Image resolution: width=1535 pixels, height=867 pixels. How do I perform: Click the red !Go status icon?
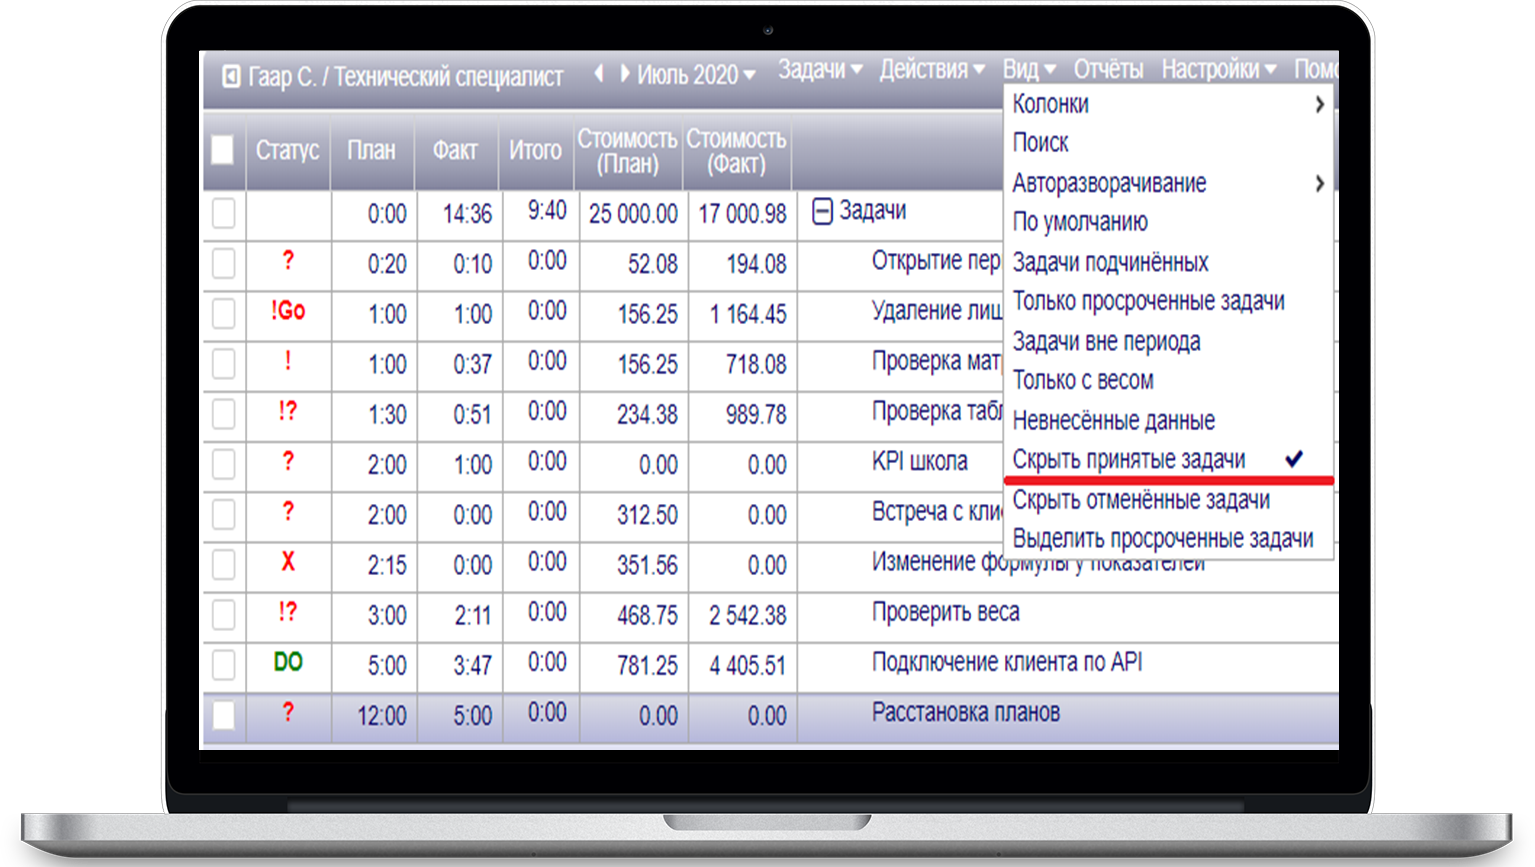(288, 311)
